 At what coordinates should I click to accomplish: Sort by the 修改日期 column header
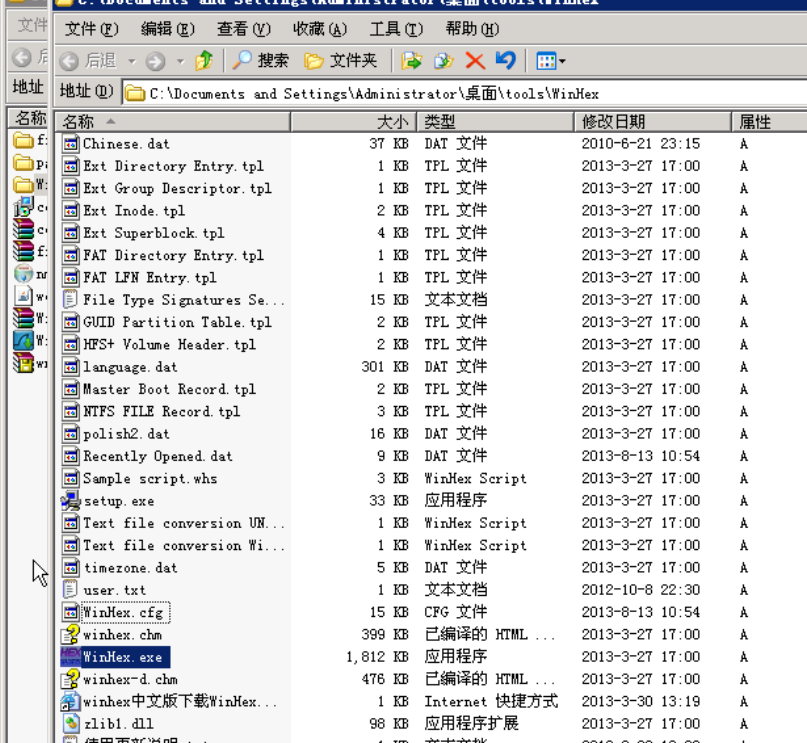[x=653, y=122]
